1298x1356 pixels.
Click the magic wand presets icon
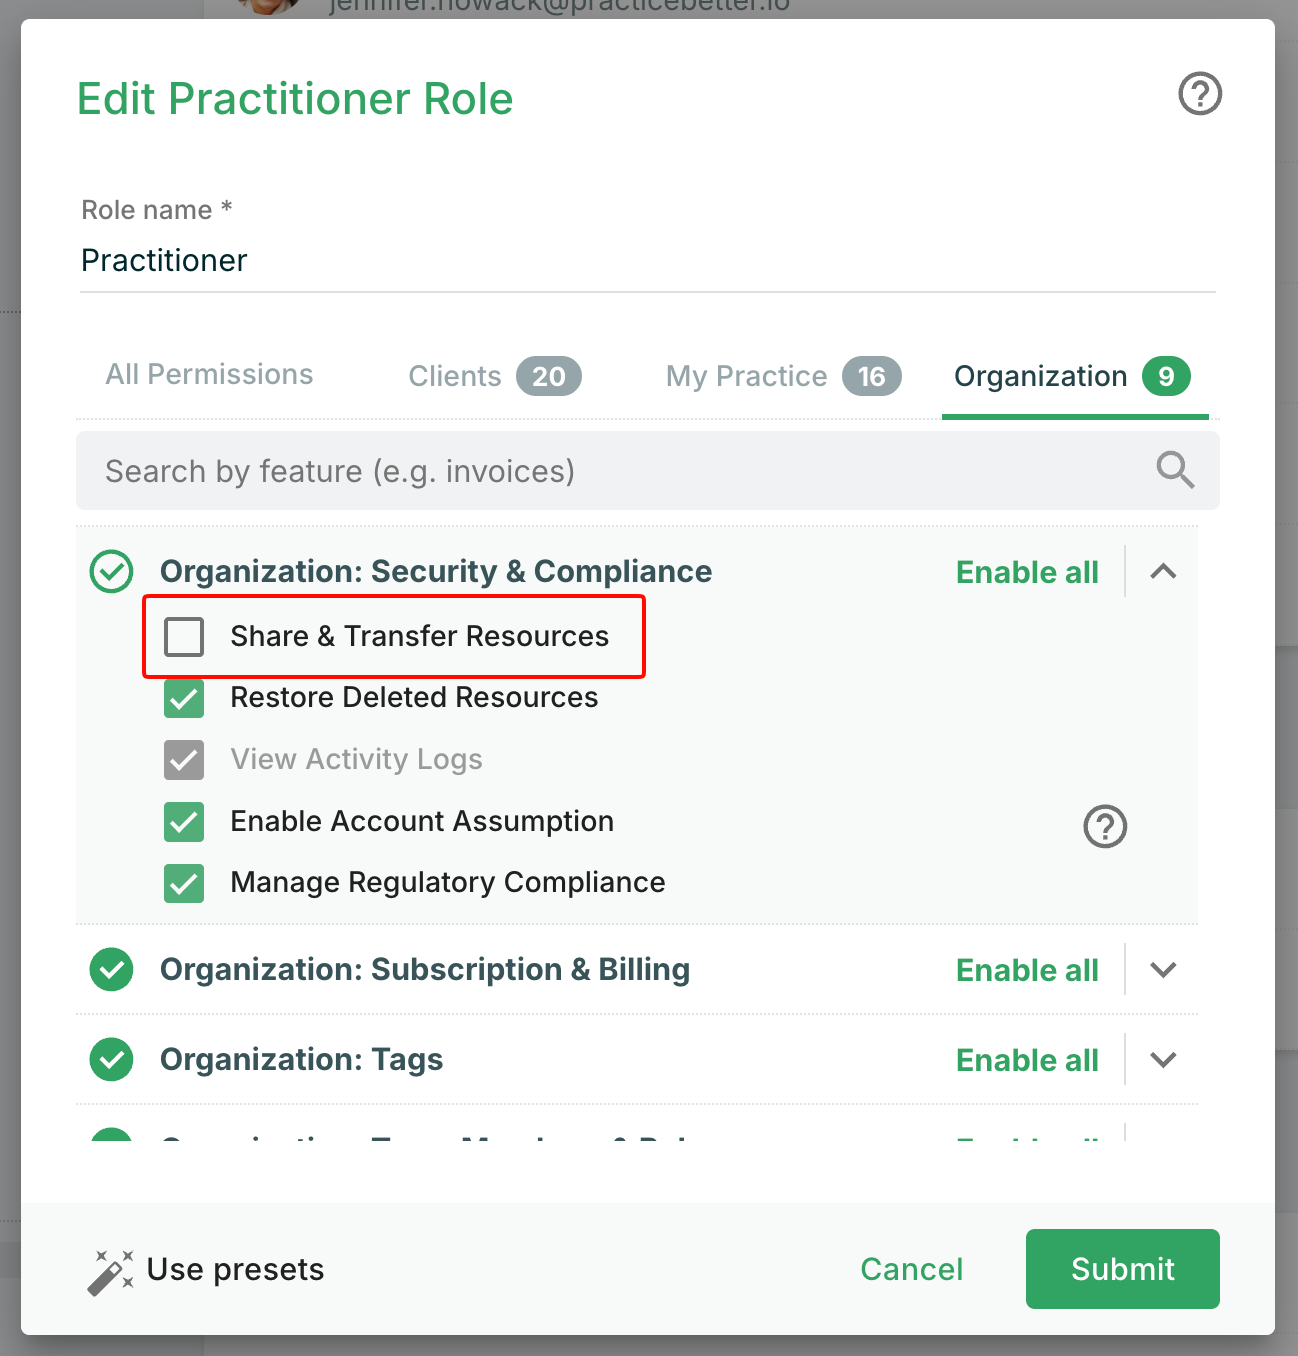point(110,1271)
